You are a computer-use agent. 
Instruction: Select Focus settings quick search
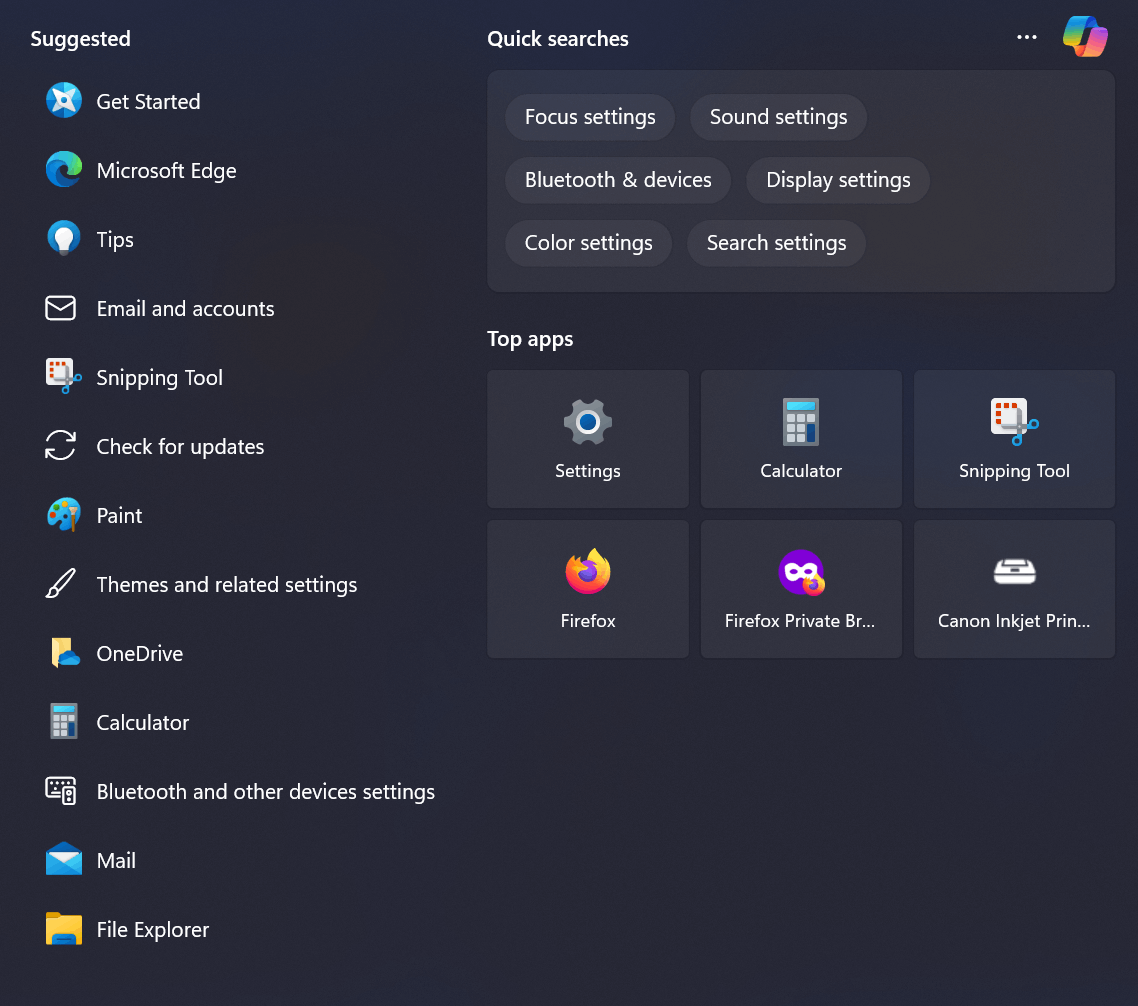[x=590, y=117]
